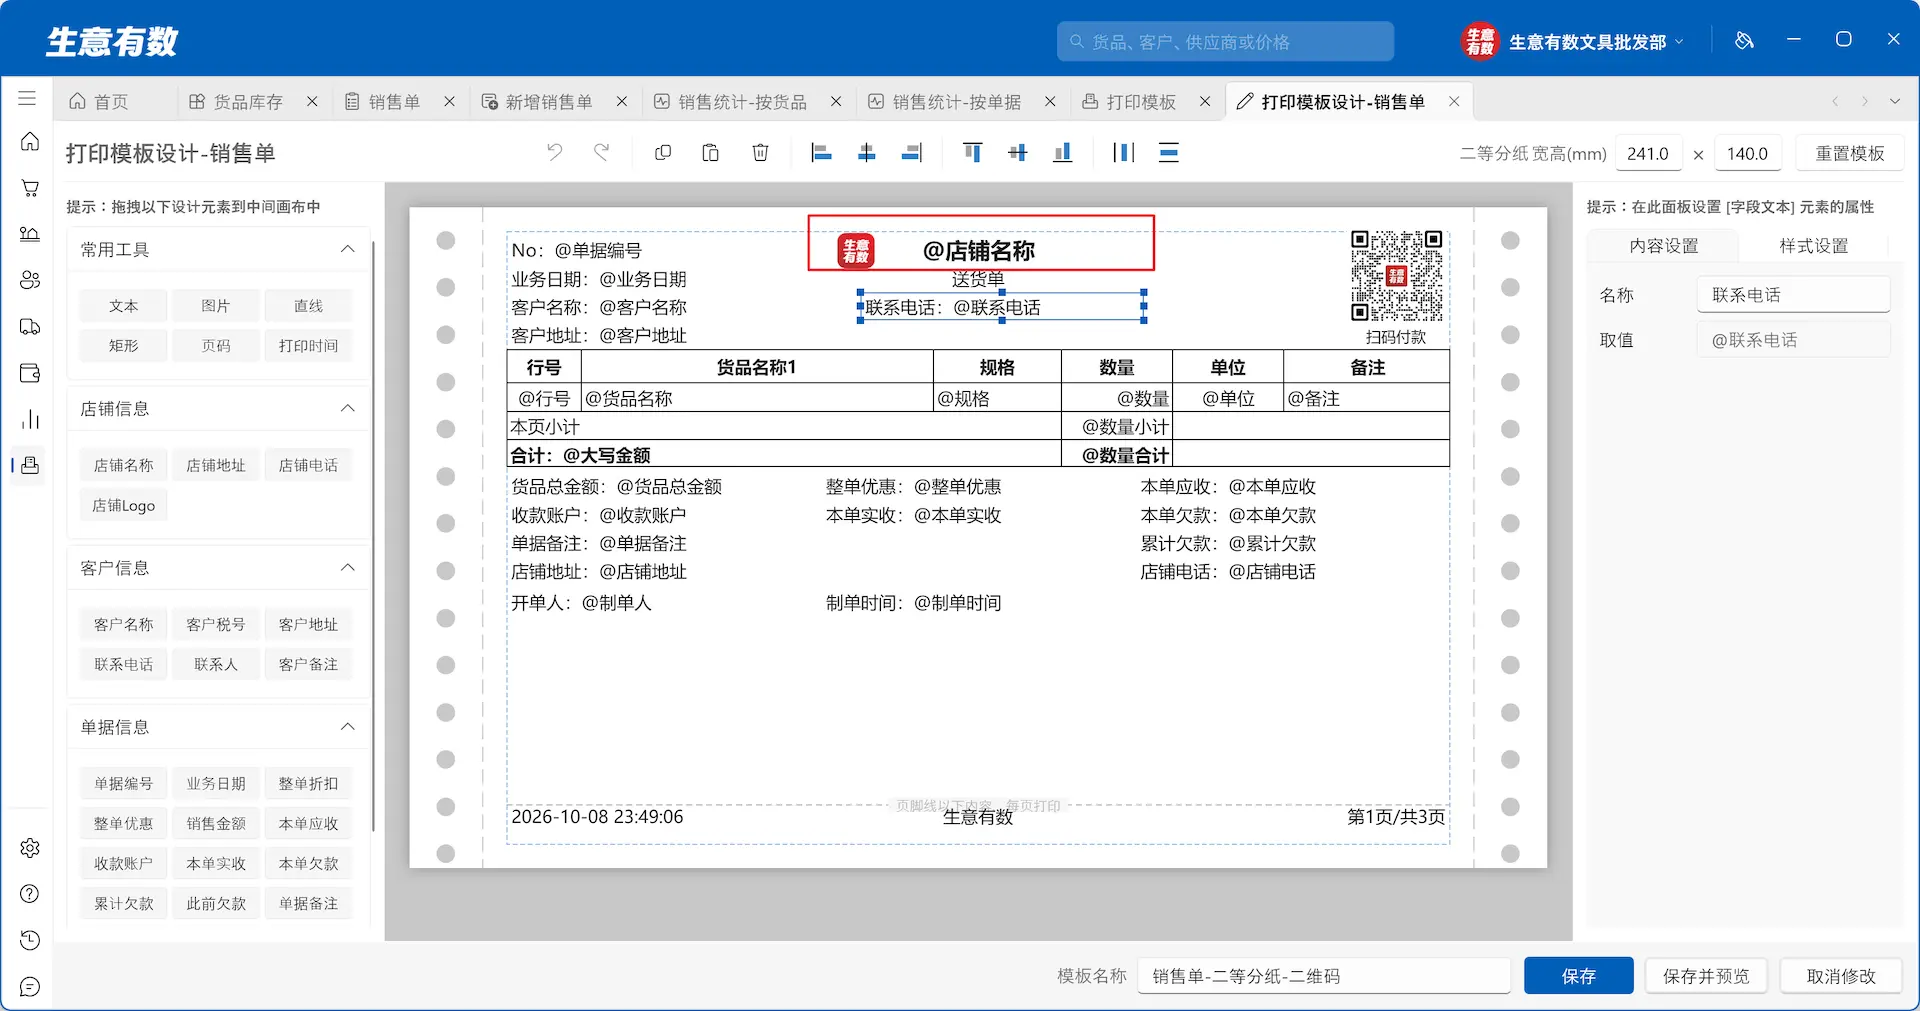
Task: Click the 保存并预览 button
Action: [x=1706, y=976]
